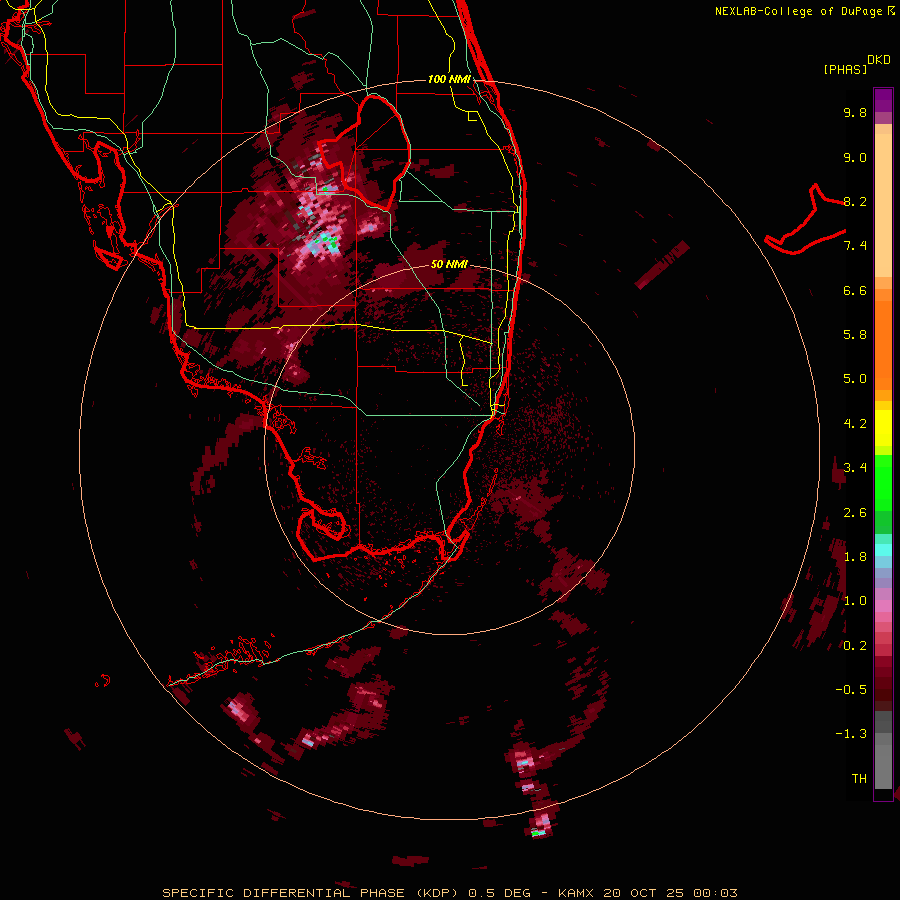
Task: Click the 50 NMI range ring label
Action: point(449,265)
